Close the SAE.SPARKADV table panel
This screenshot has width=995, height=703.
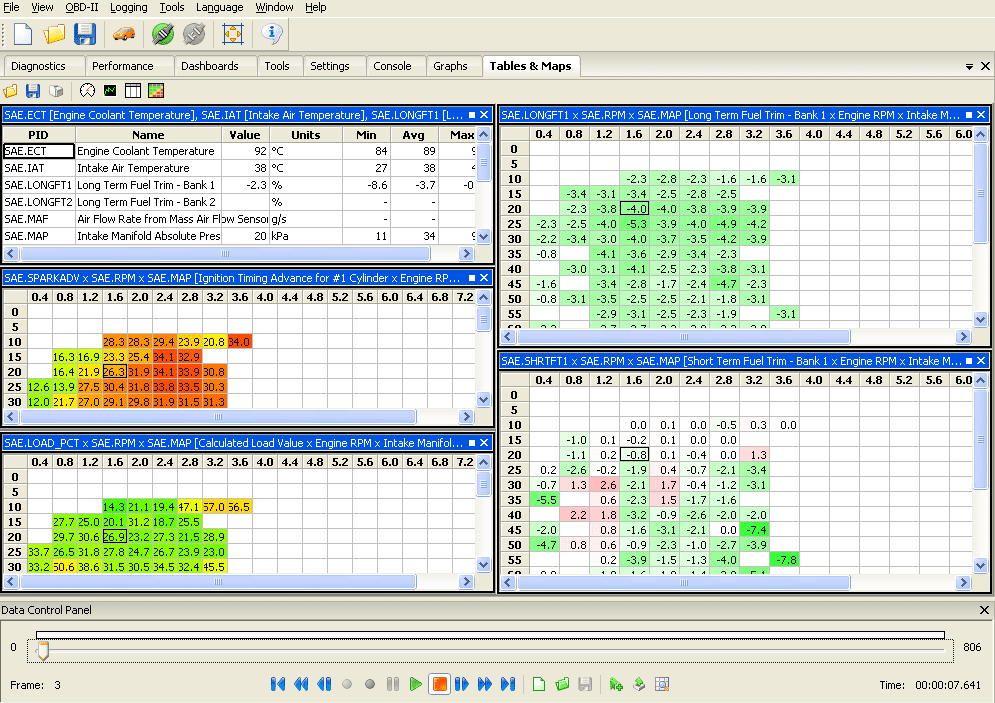click(x=484, y=278)
